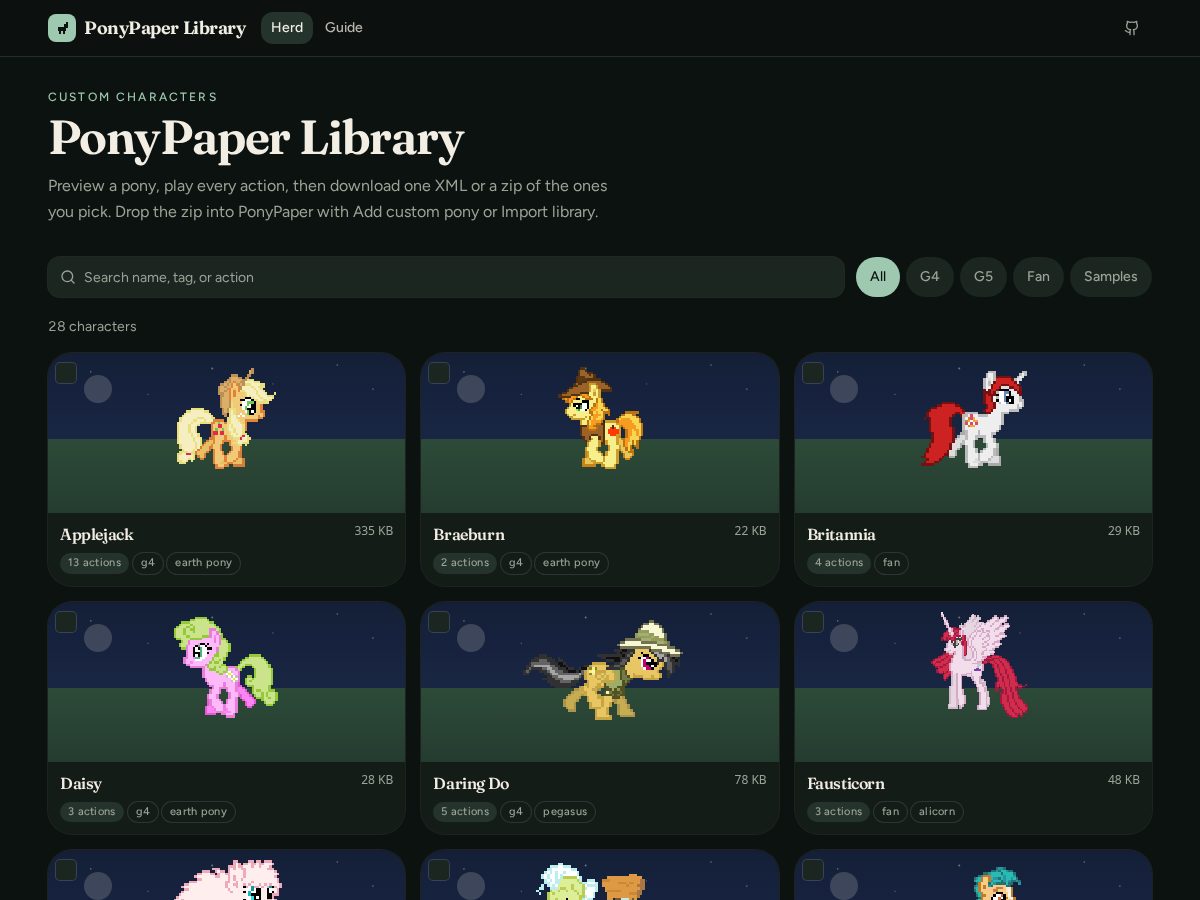This screenshot has width=1200, height=900.
Task: Preview the Braeburn pony sprite
Action: click(600, 418)
